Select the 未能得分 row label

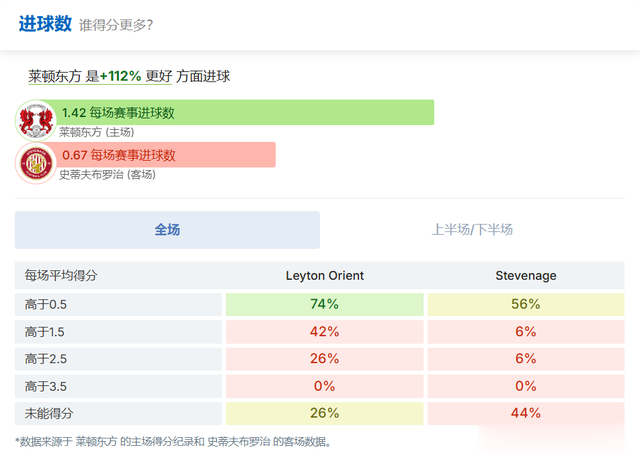point(49,413)
